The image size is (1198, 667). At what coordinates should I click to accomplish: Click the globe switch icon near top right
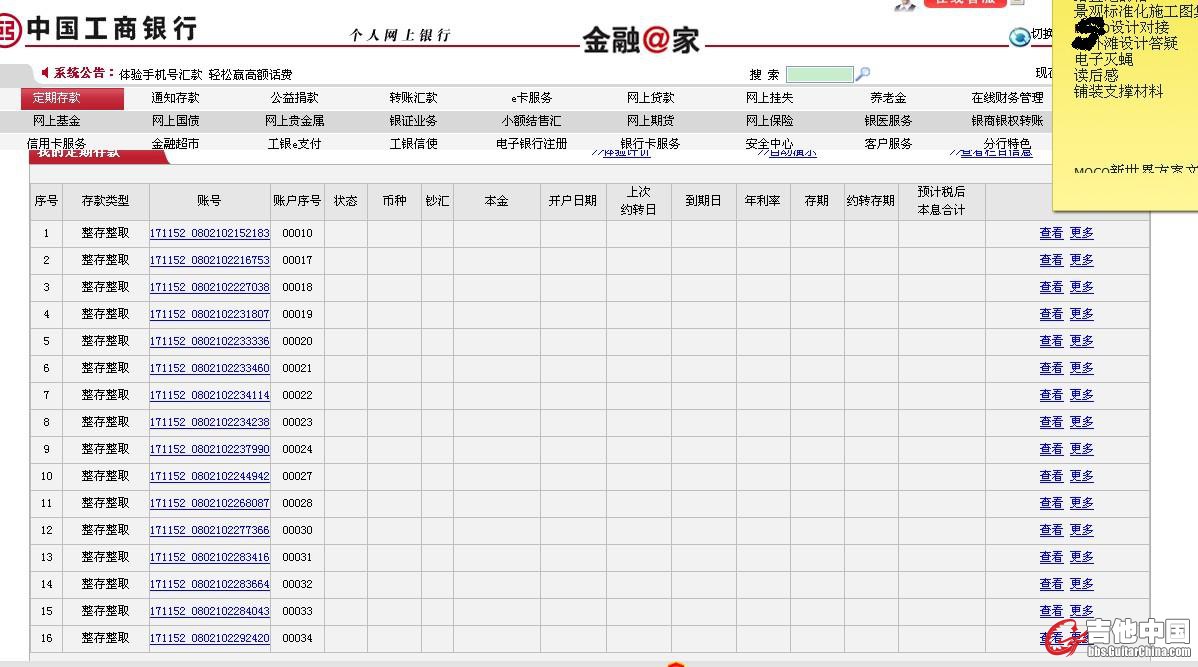pyautogui.click(x=1019, y=37)
